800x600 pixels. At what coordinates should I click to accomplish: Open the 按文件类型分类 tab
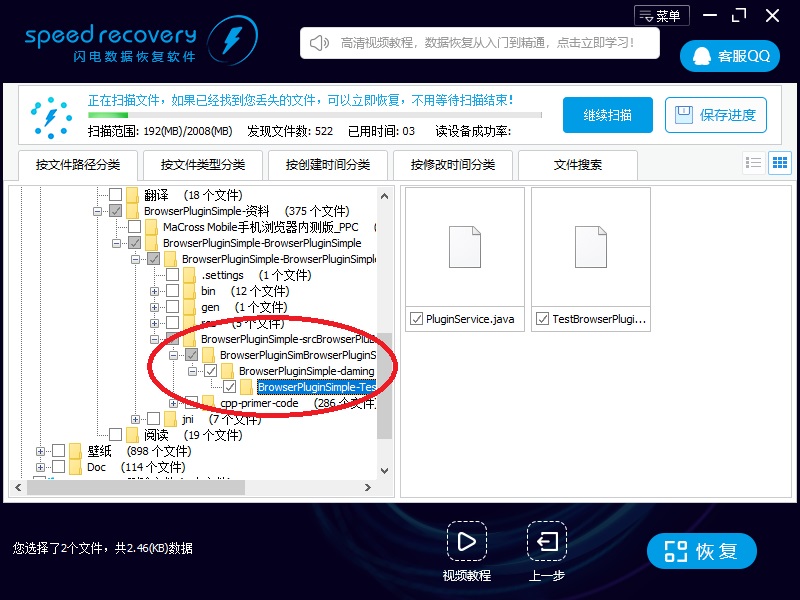(202, 165)
